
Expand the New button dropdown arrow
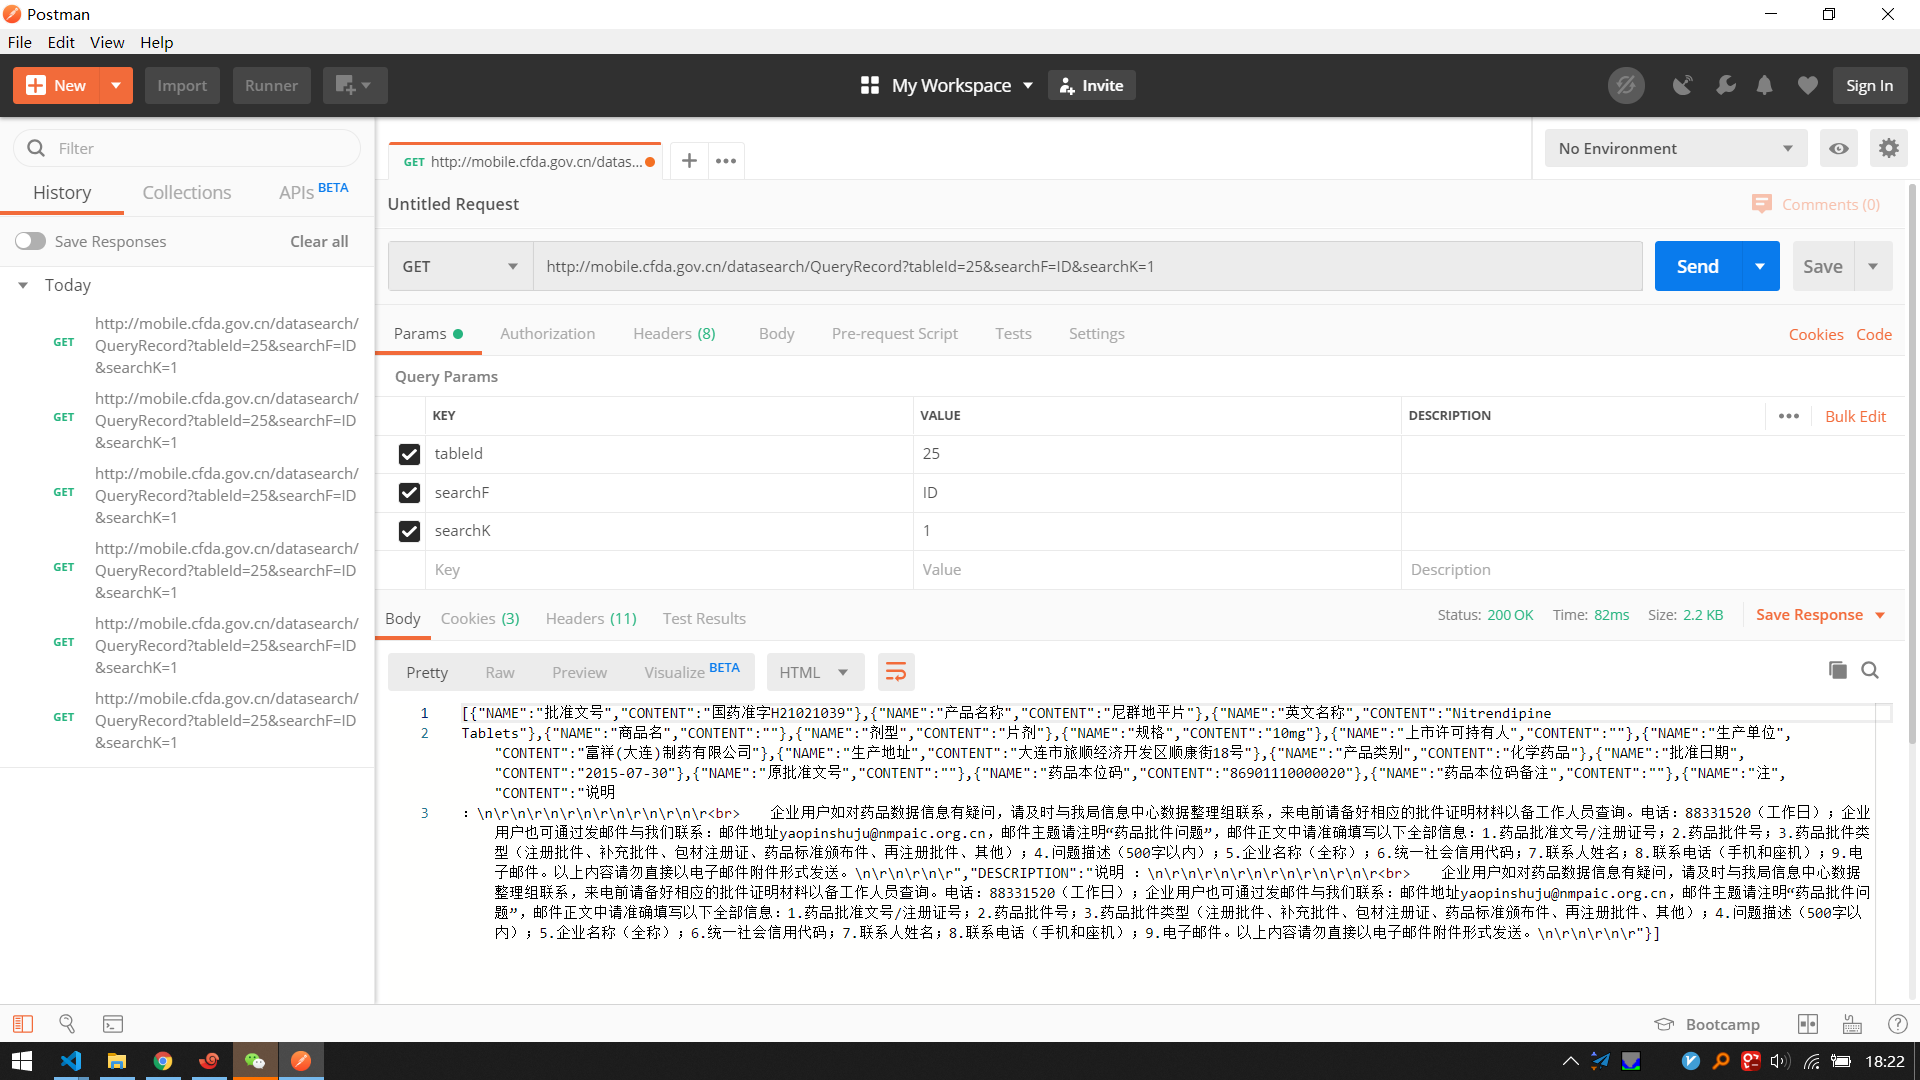(116, 85)
